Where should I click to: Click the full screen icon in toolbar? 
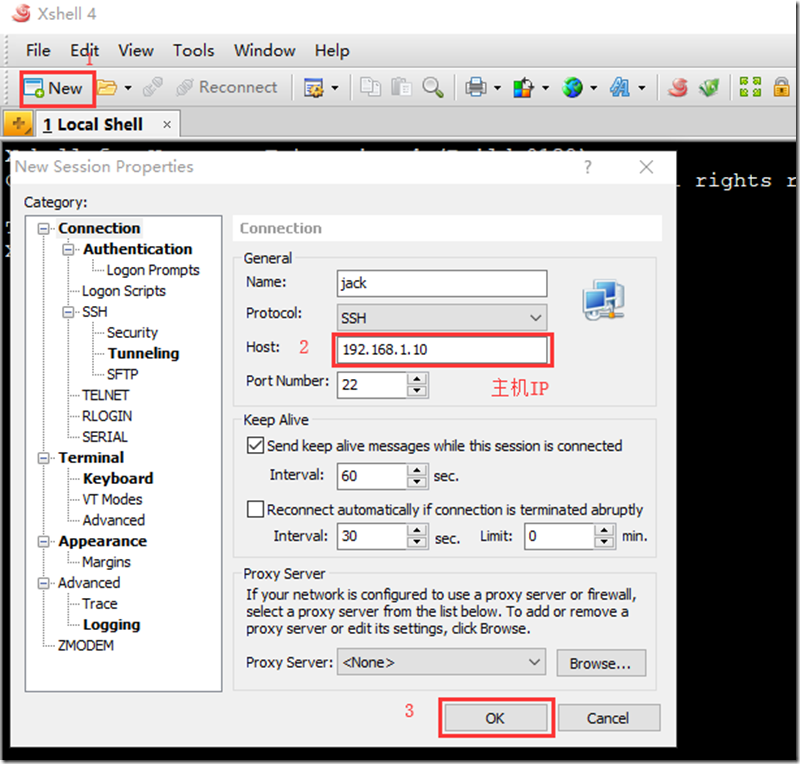pos(750,87)
